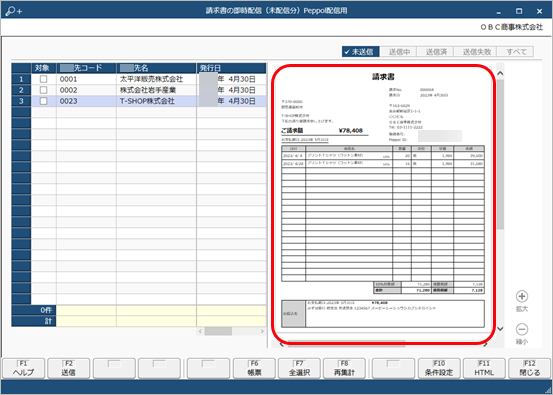The width and height of the screenshot is (553, 395).
Task: Click the name cell 太平洋販売株式会社
Action: (156, 79)
